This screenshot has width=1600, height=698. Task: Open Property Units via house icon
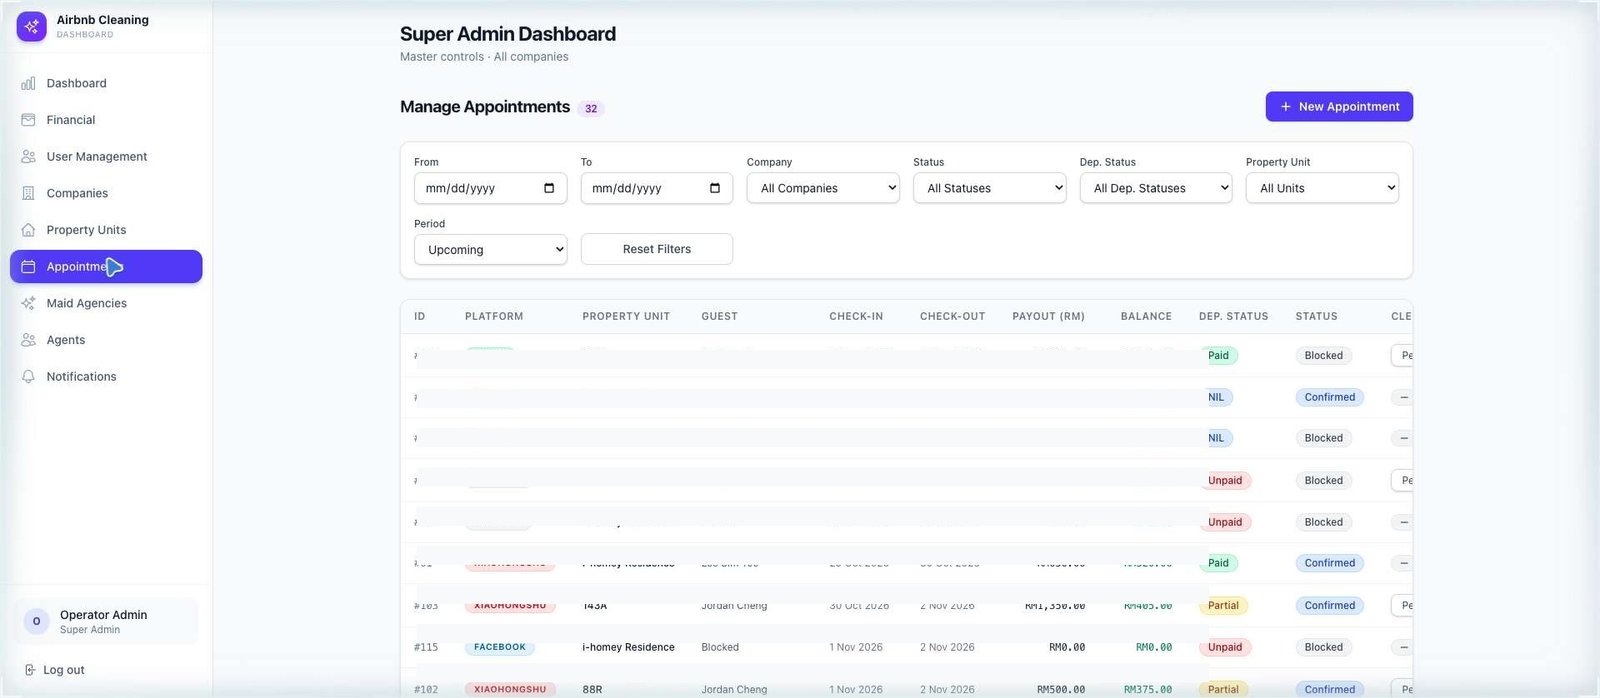(28, 230)
